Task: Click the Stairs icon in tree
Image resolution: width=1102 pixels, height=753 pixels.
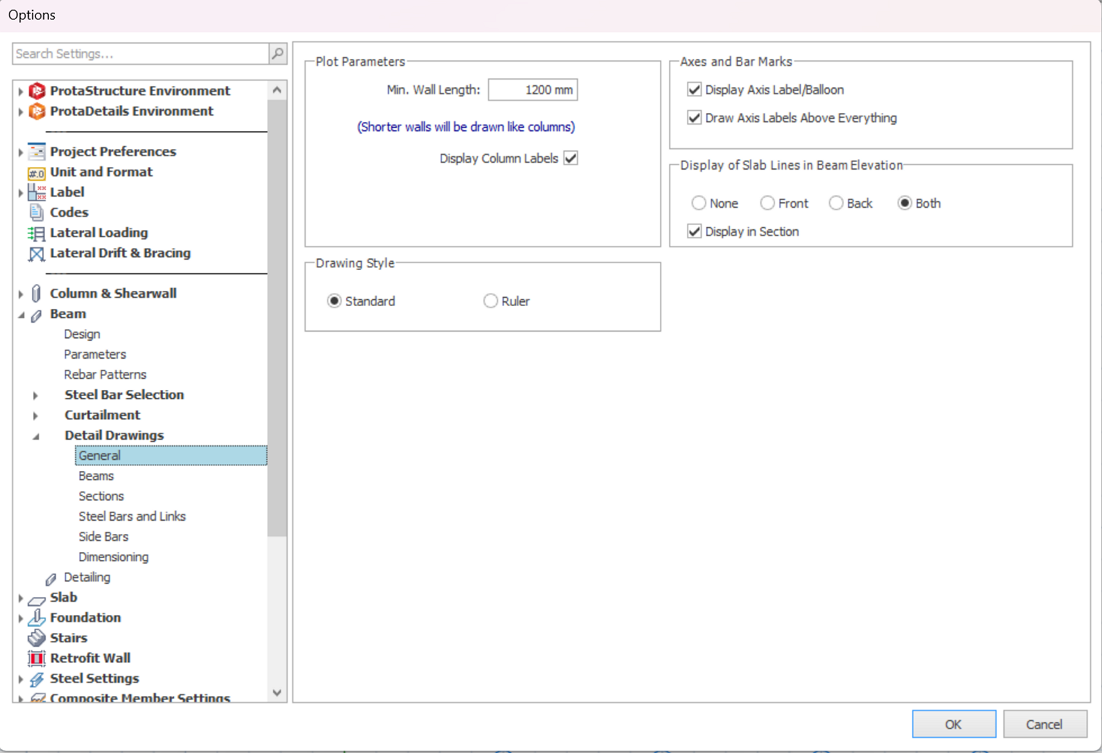Action: (37, 638)
